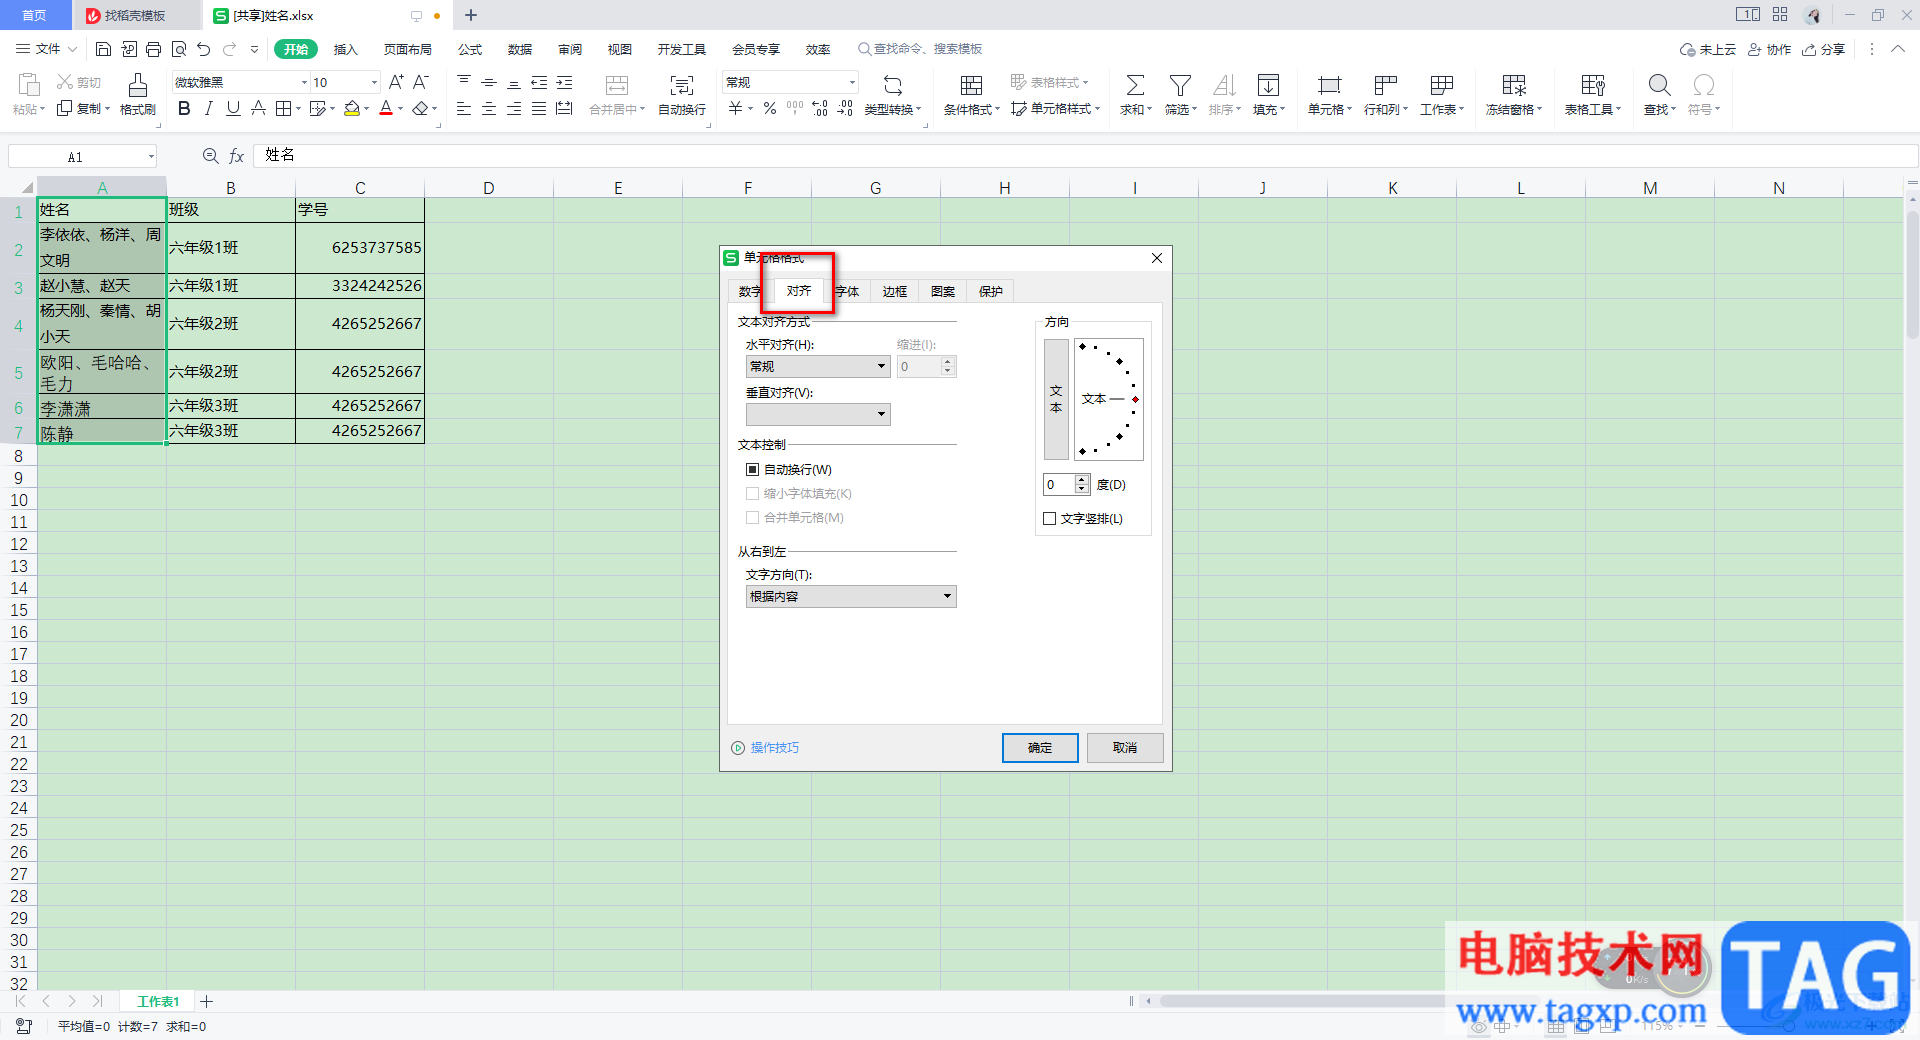Click the red font color icon

[386, 108]
